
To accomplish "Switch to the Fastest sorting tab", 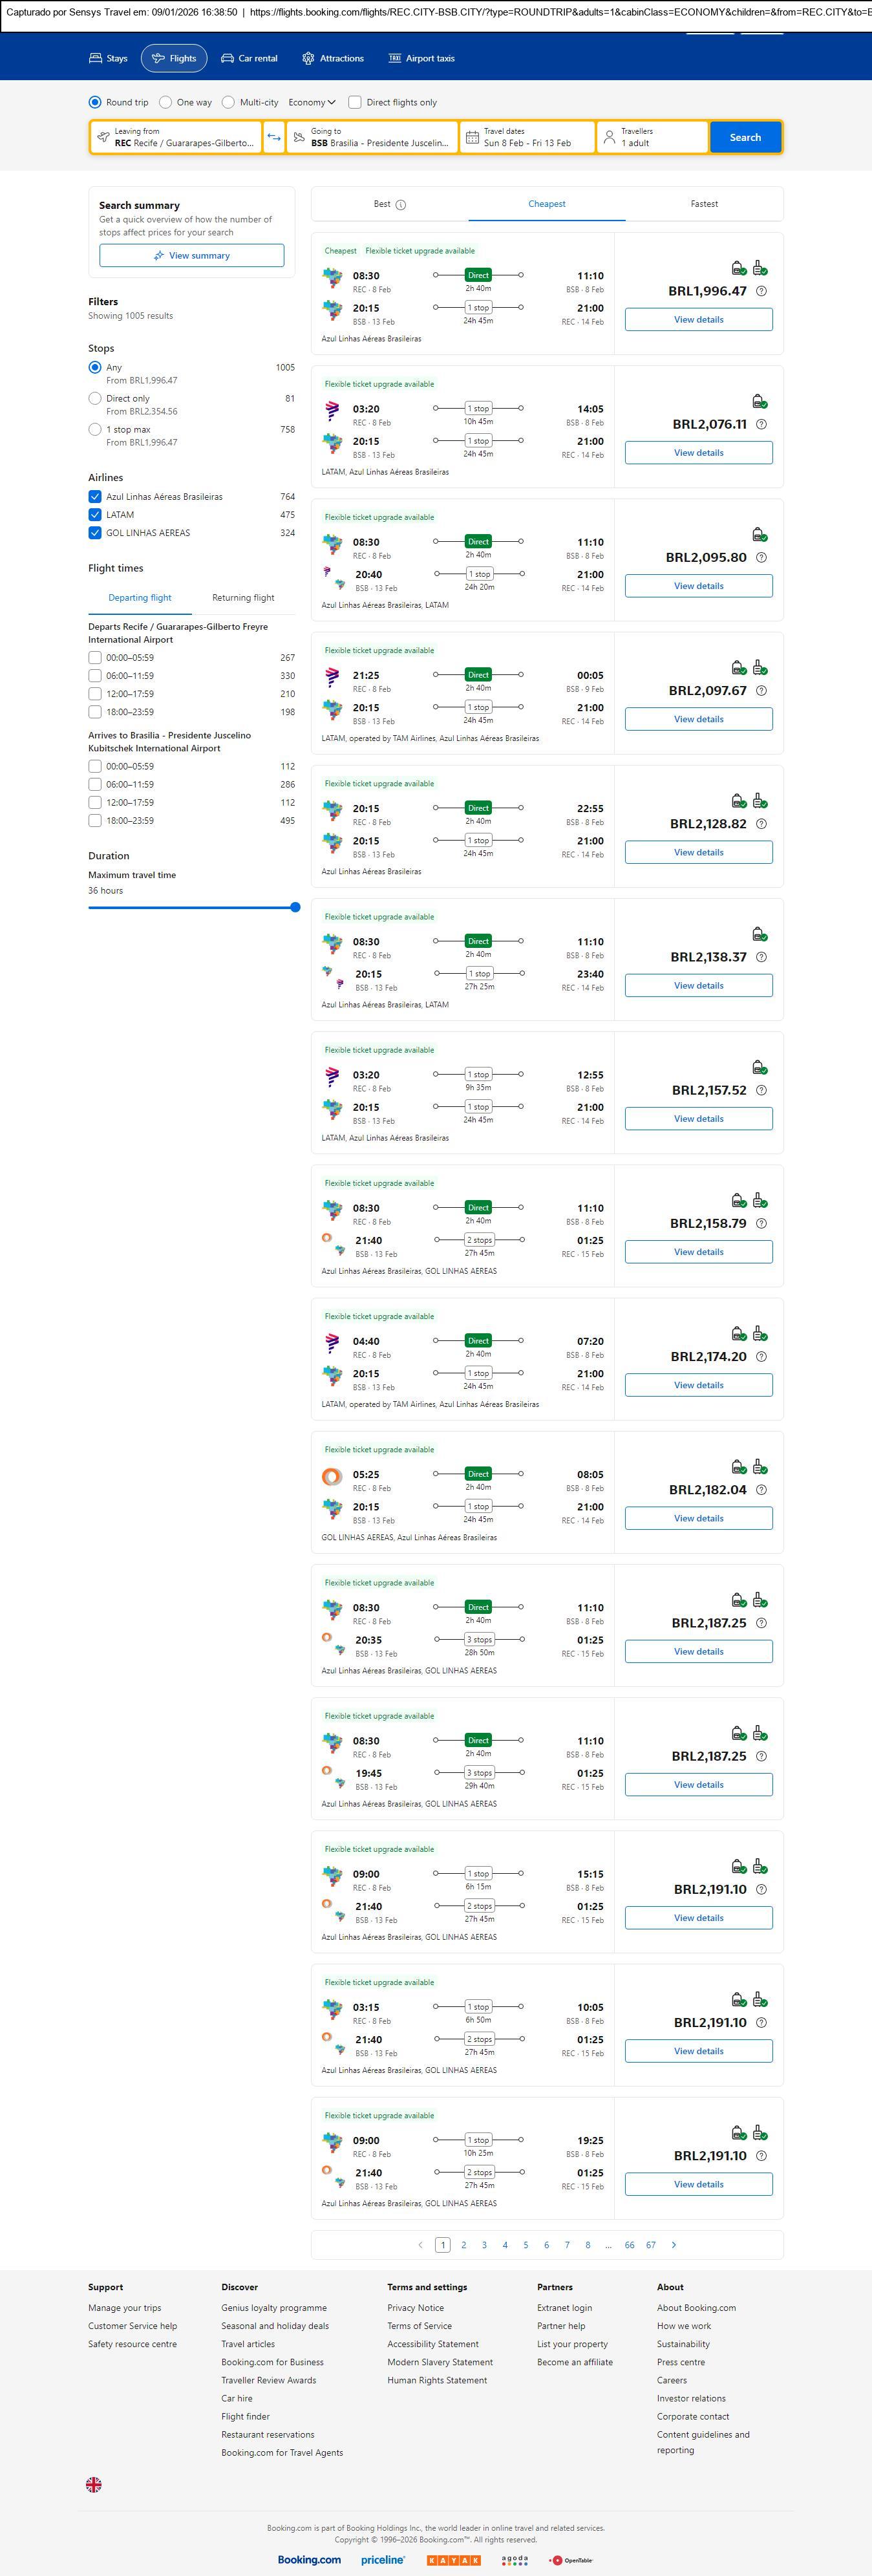I will pos(704,204).
